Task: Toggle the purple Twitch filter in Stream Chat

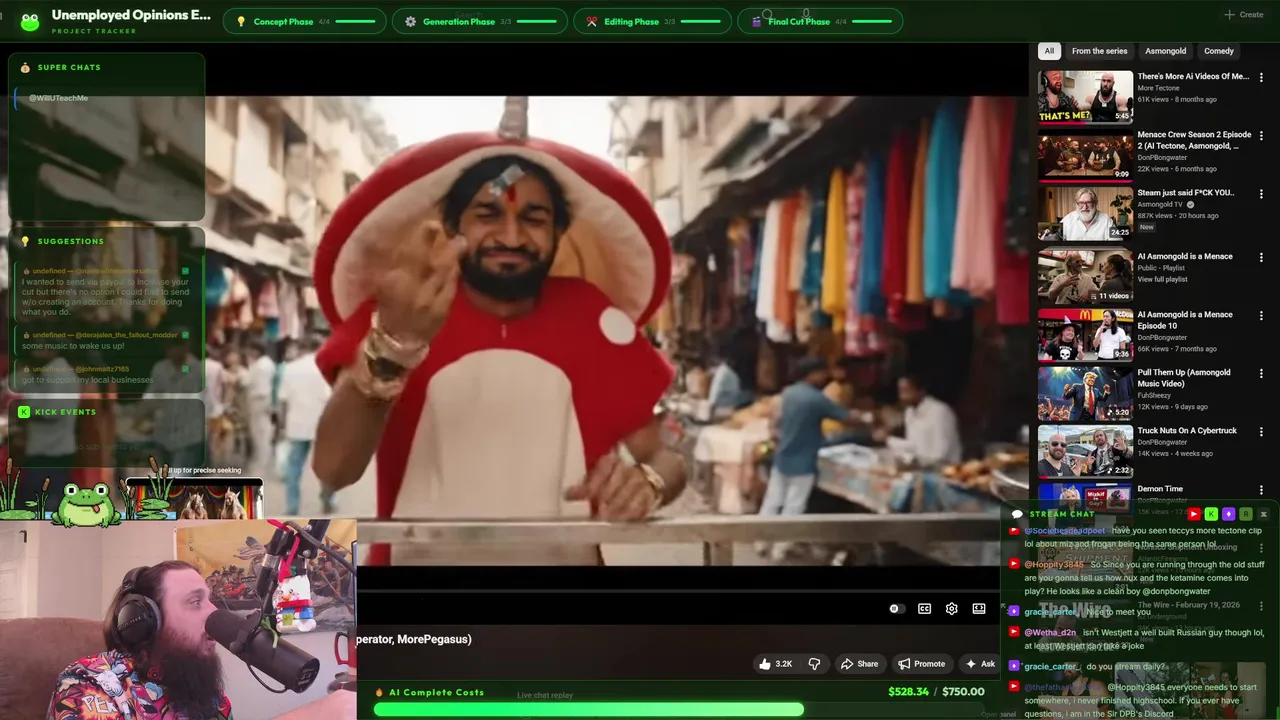Action: click(x=1228, y=514)
